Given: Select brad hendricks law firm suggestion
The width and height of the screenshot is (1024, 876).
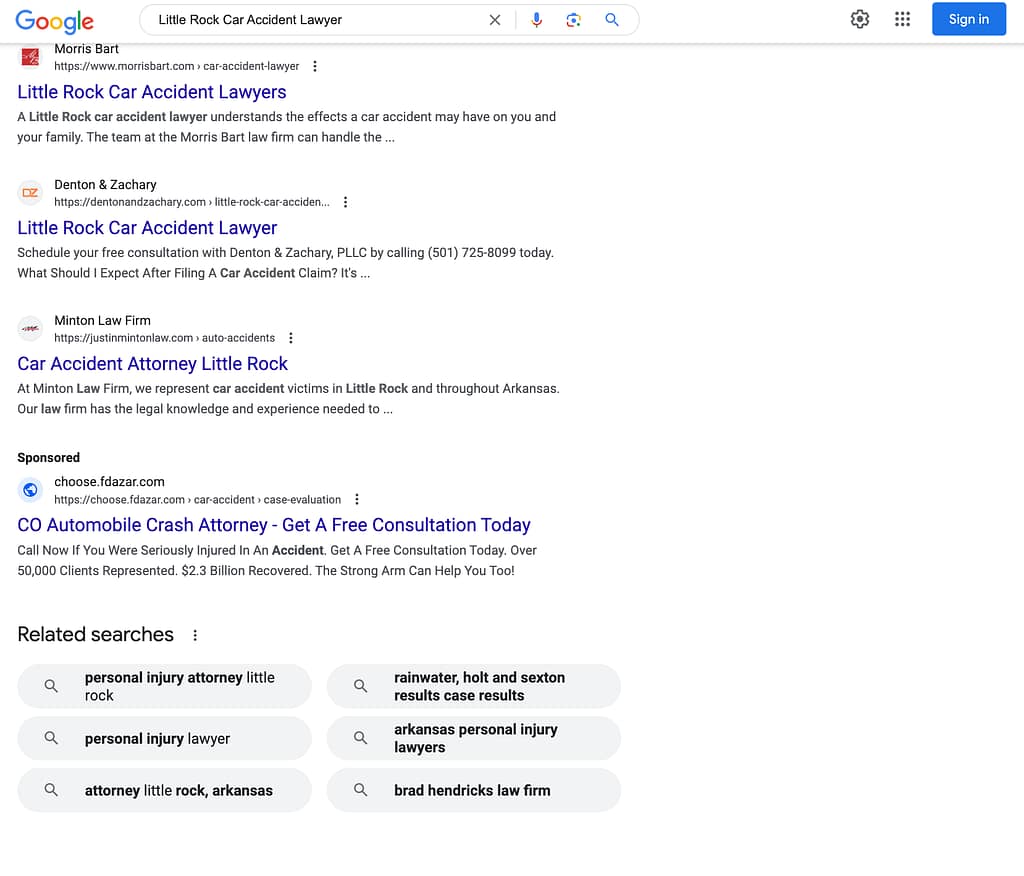Looking at the screenshot, I should (x=473, y=790).
